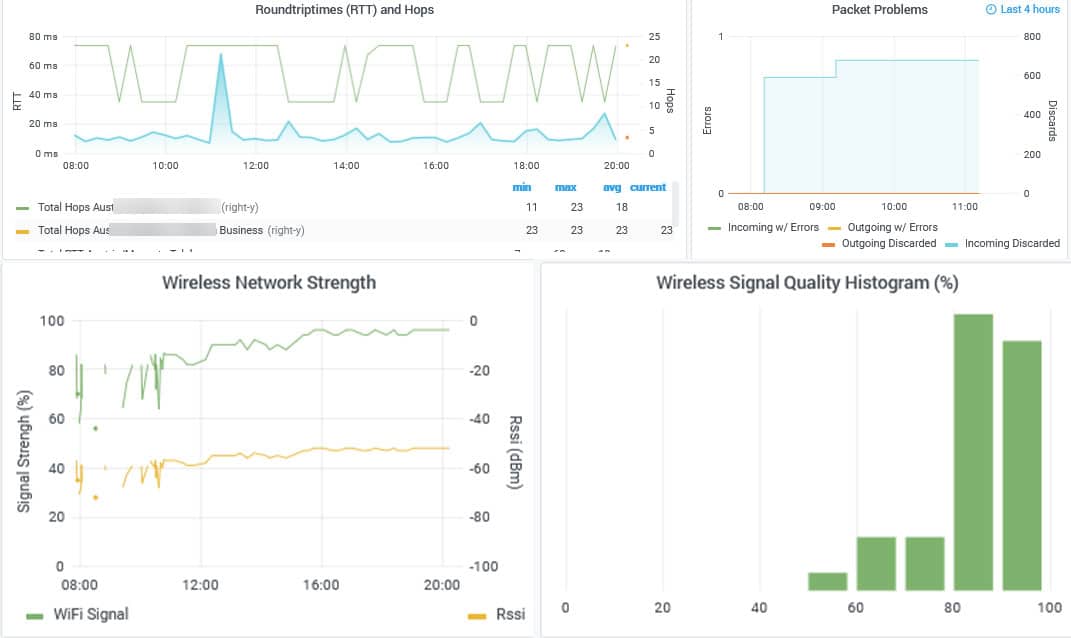
Task: Click the orange Outgoing Discarded color marker
Action: click(829, 244)
